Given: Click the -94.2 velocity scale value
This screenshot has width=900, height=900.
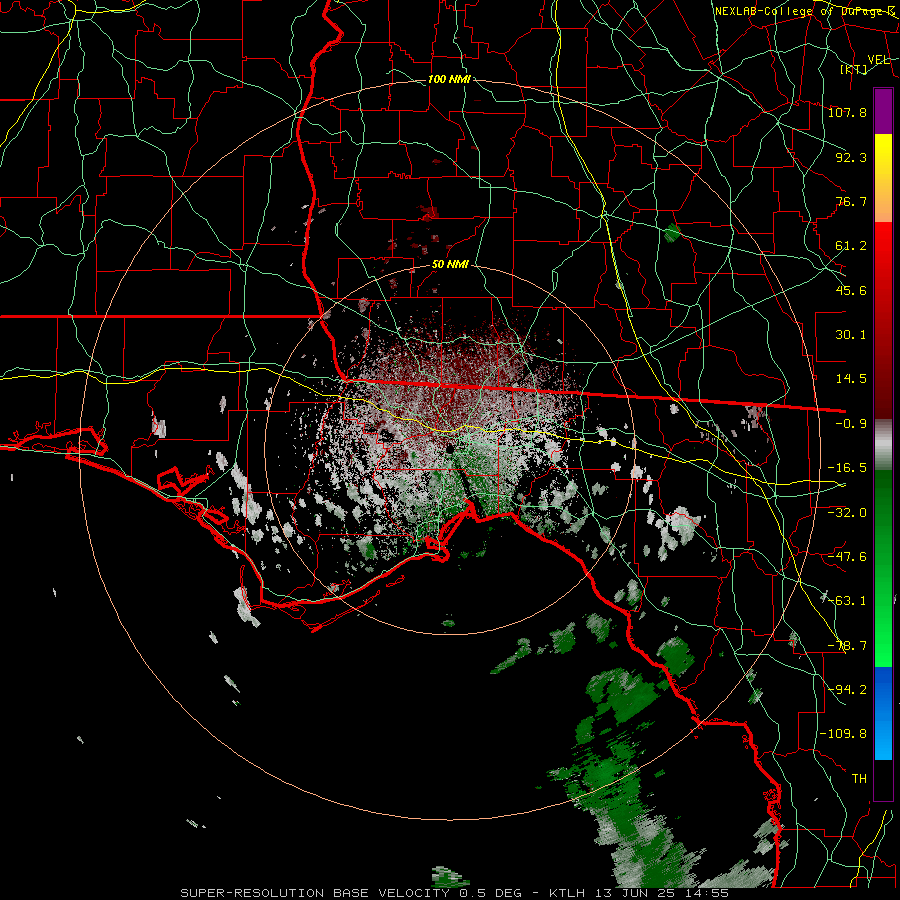Looking at the screenshot, I should coord(847,689).
